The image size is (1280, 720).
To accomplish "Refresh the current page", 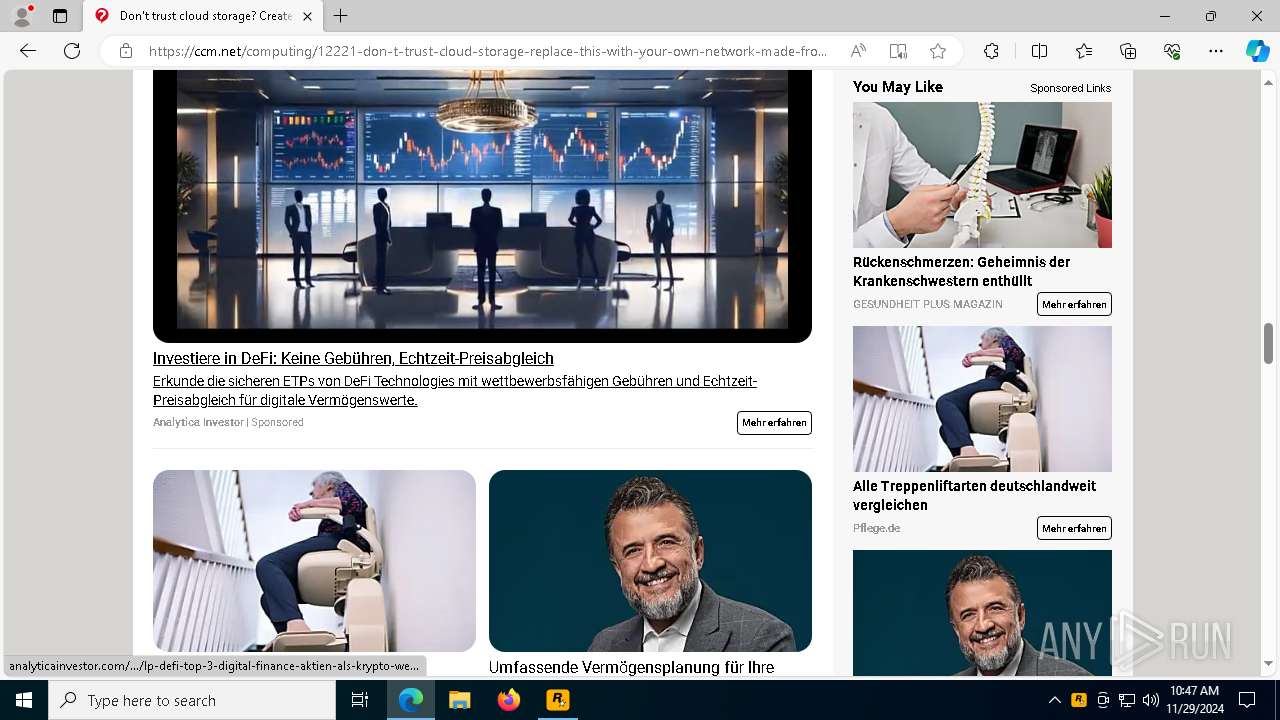I will pyautogui.click(x=72, y=51).
